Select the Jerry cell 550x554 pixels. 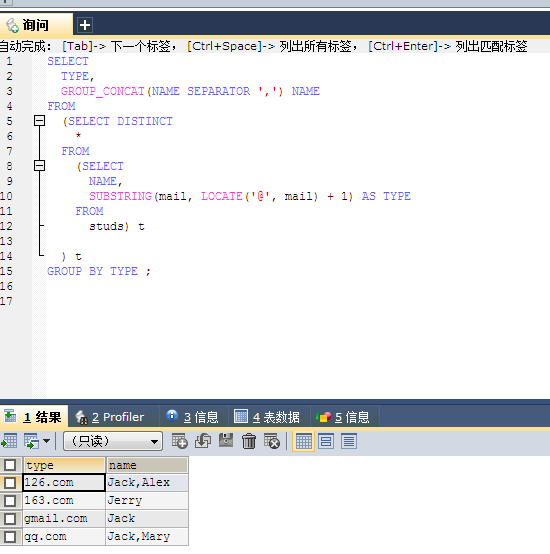[147, 501]
